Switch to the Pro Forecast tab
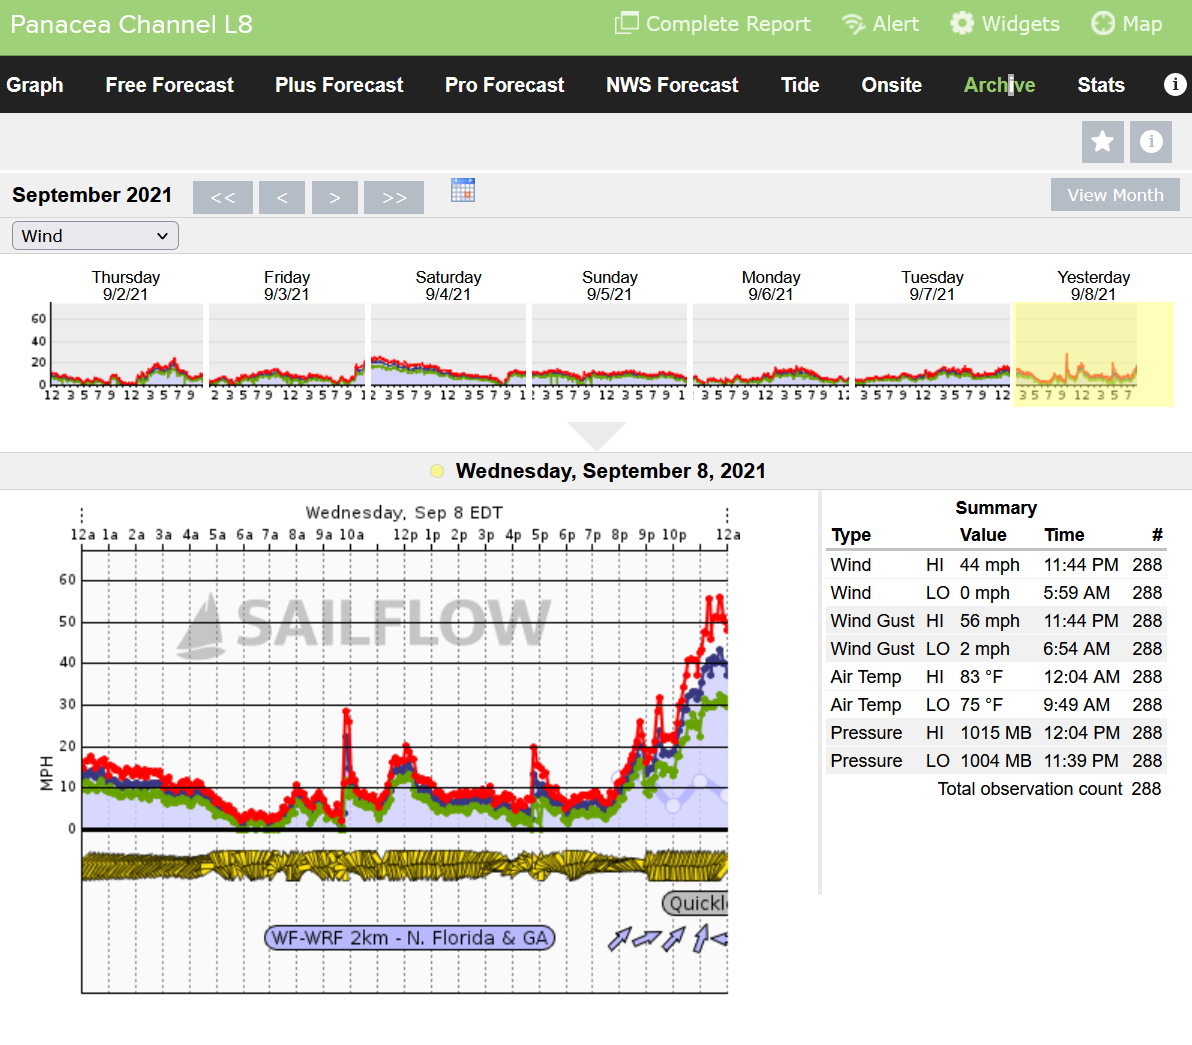 pyautogui.click(x=505, y=85)
